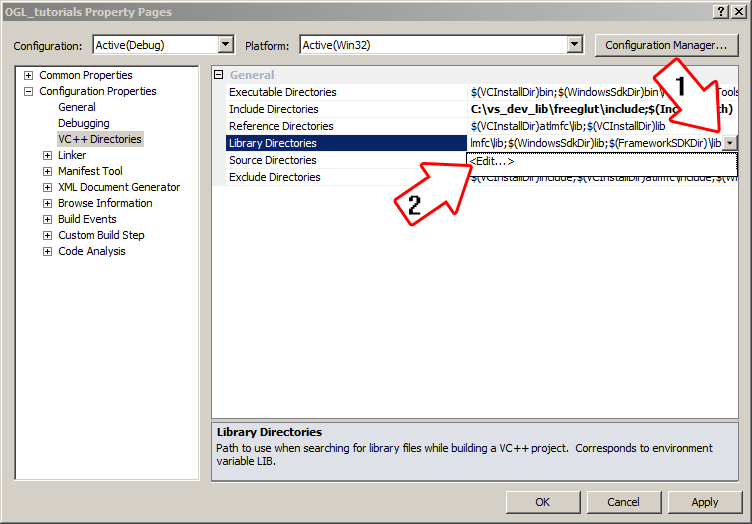This screenshot has height=524, width=752.
Task: Select Custom Build Step tree label
Action: point(101,235)
